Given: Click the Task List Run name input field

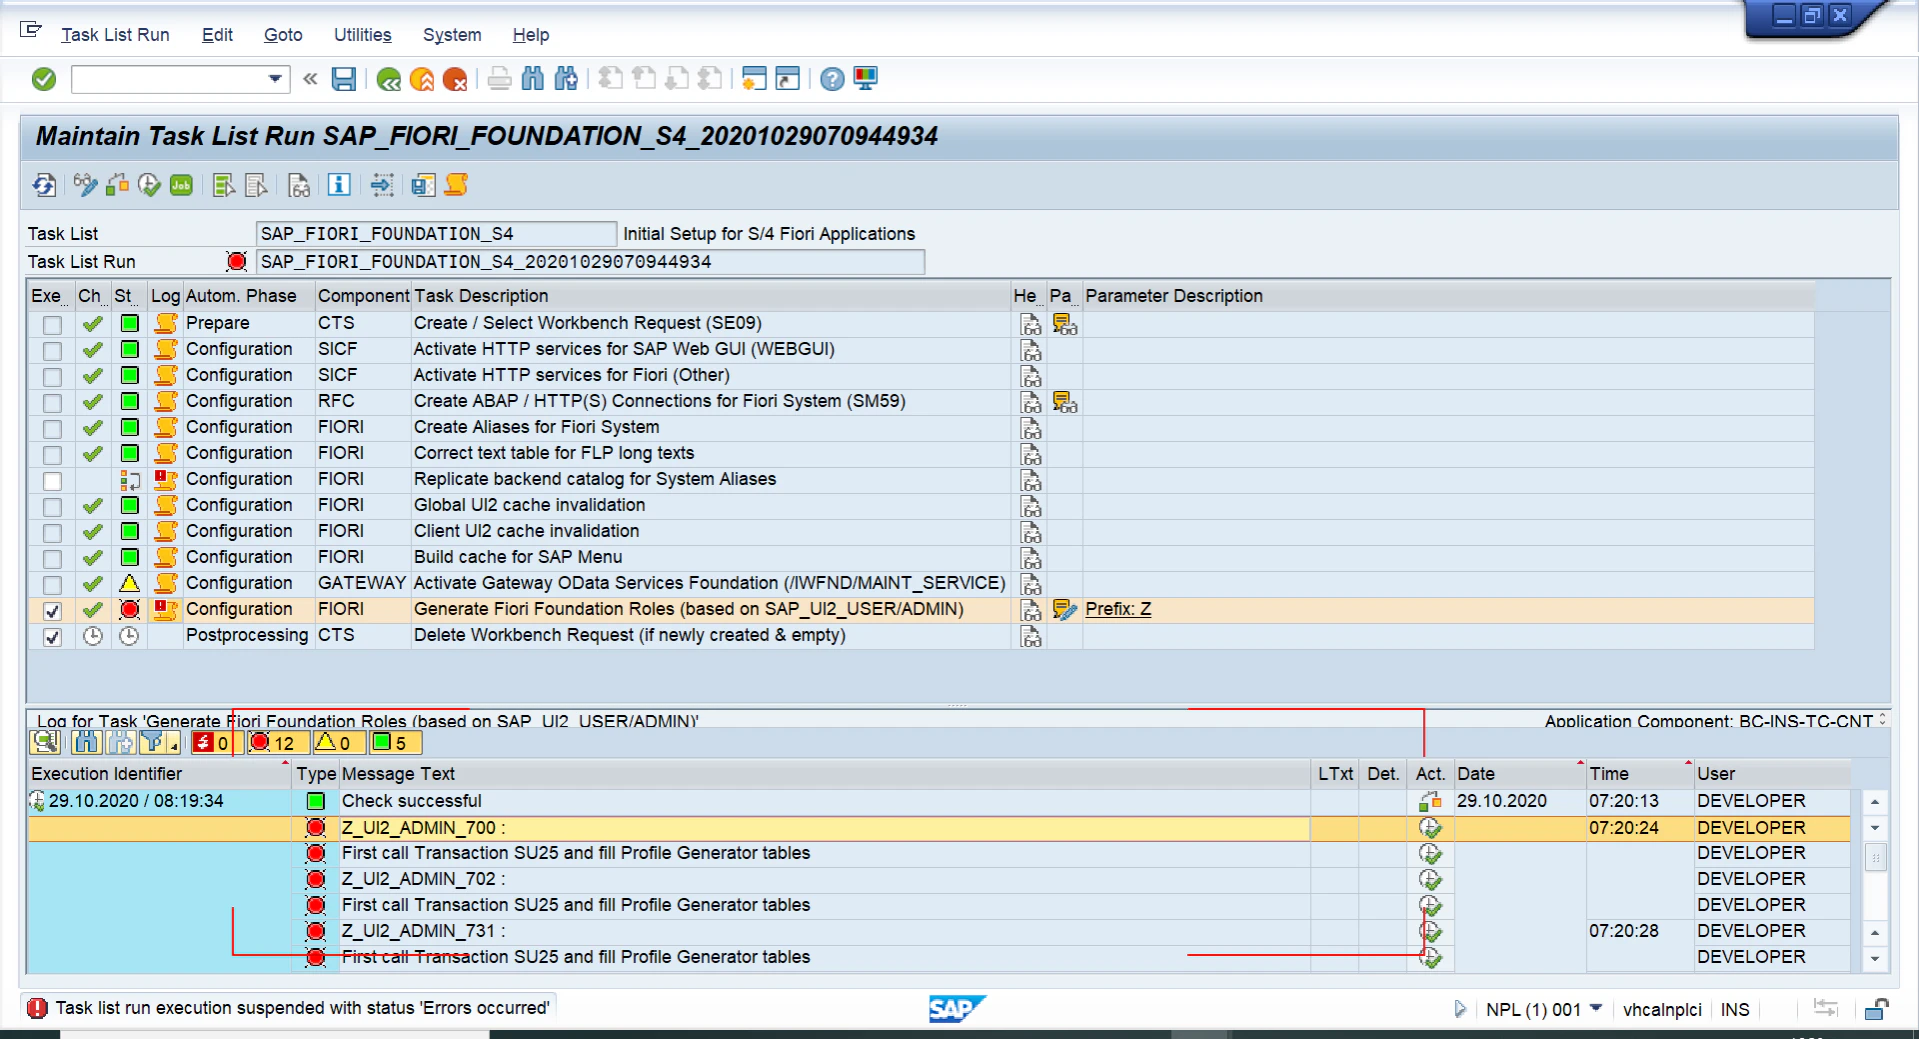Looking at the screenshot, I should 590,262.
